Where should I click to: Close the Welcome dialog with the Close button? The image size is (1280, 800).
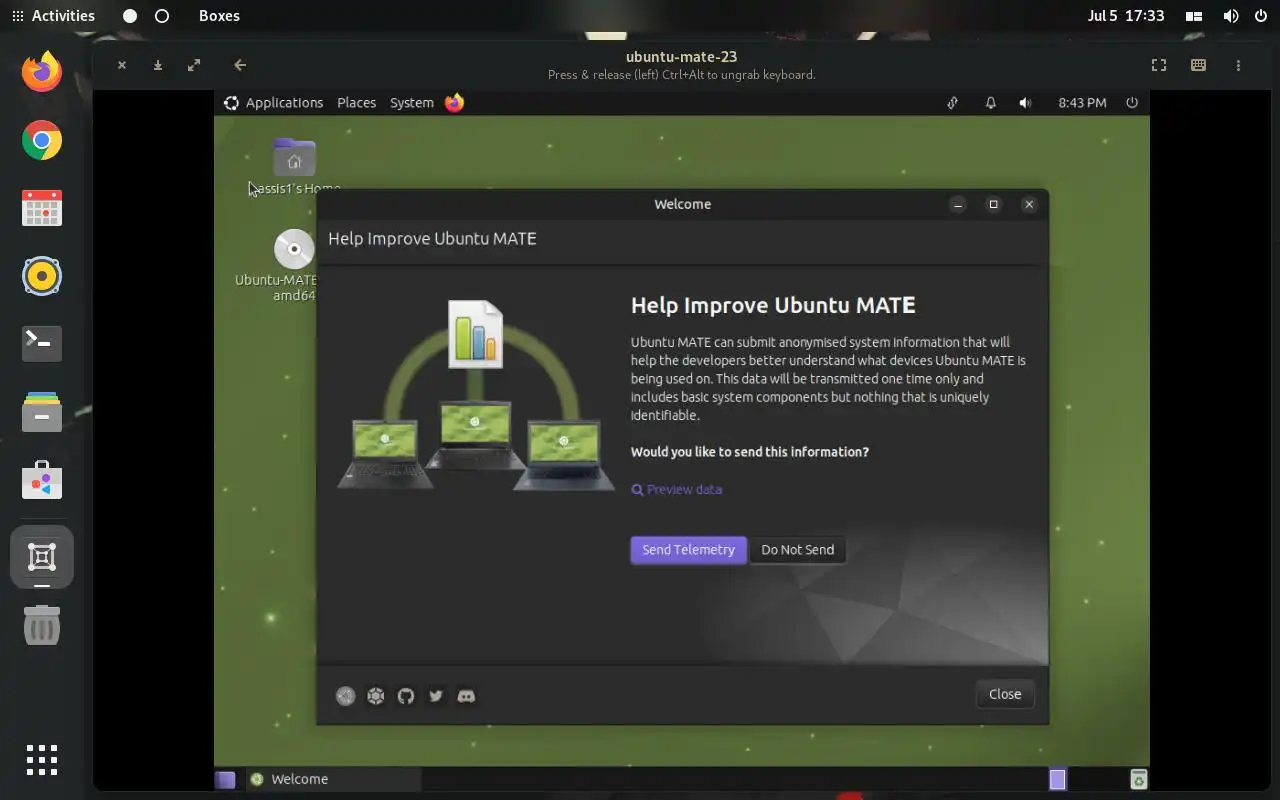coord(1005,694)
